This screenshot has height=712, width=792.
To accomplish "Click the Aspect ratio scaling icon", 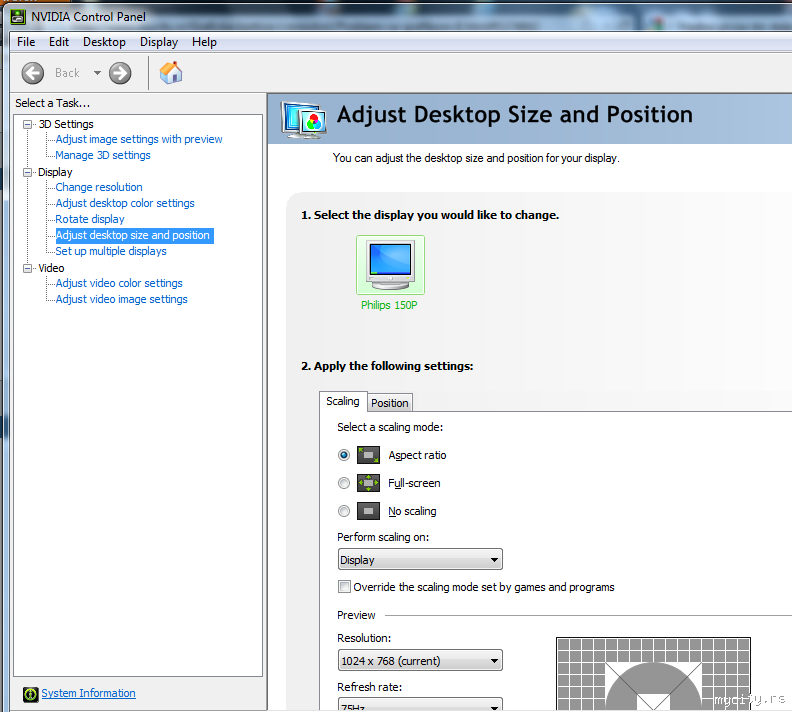I will pyautogui.click(x=368, y=455).
